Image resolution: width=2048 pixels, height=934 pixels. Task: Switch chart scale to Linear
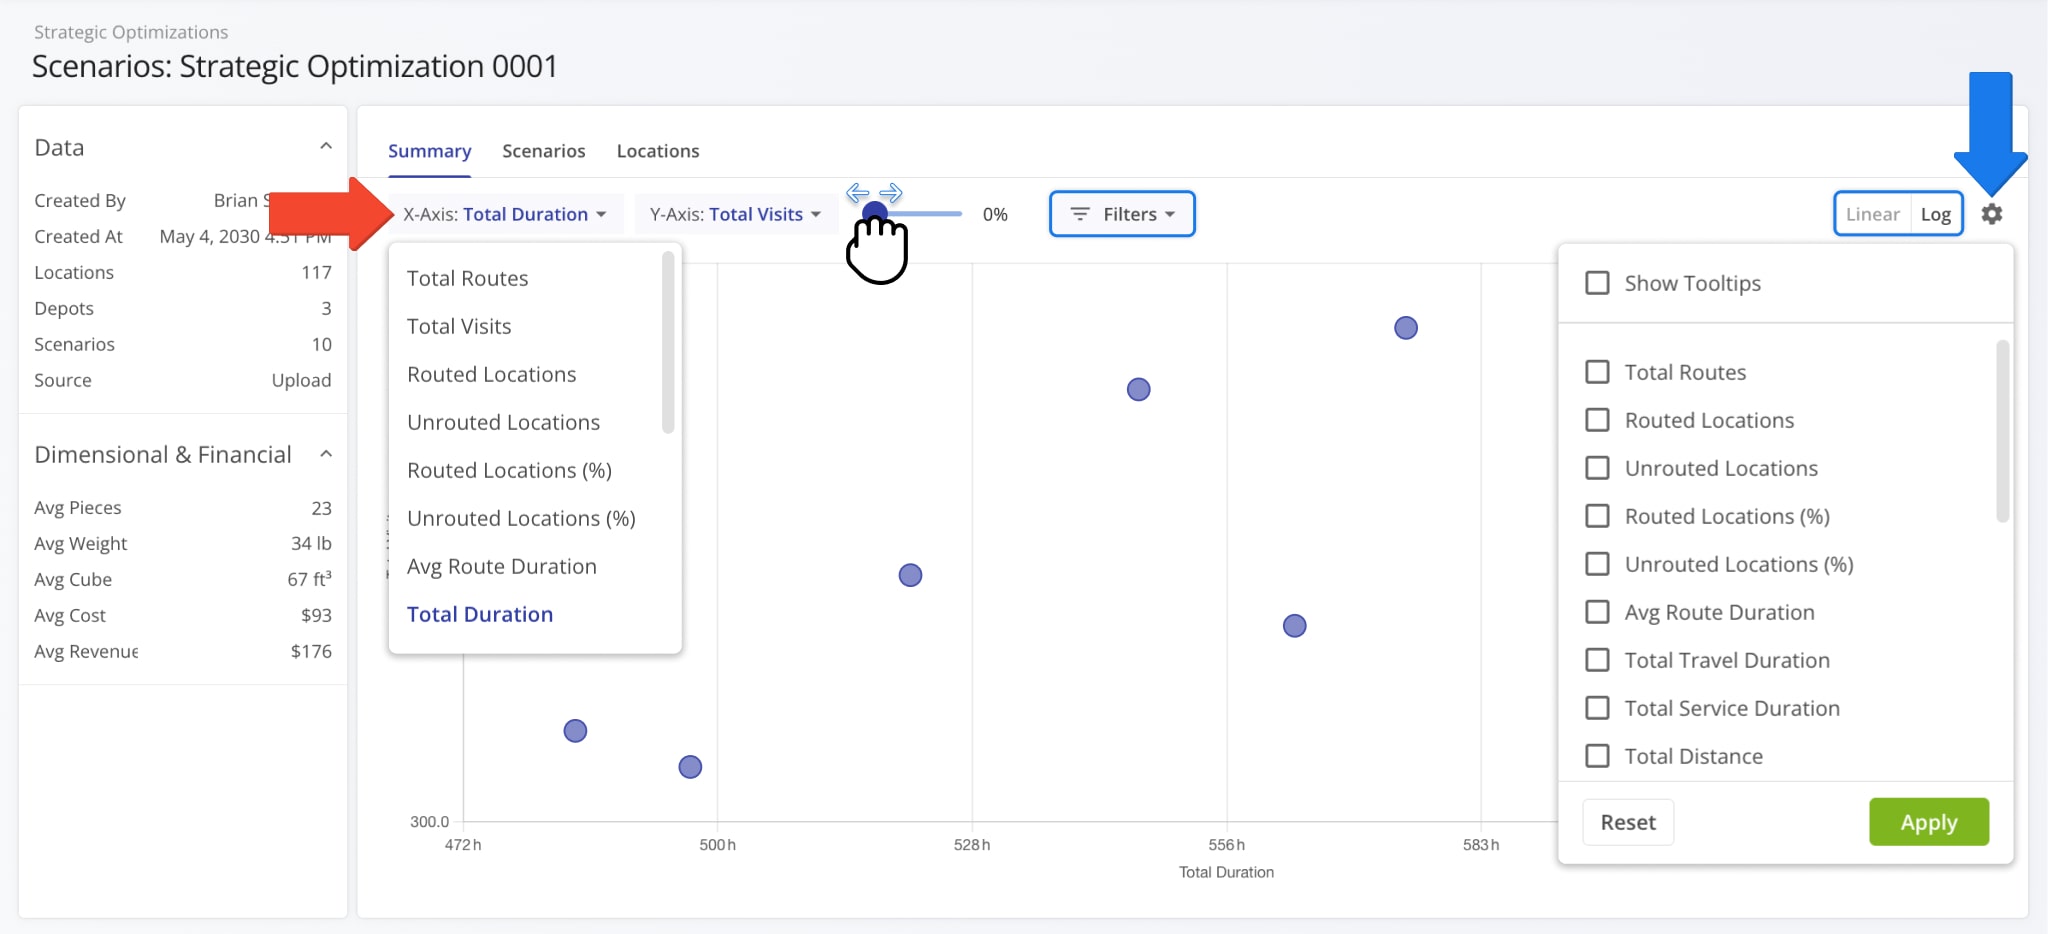coord(1872,214)
